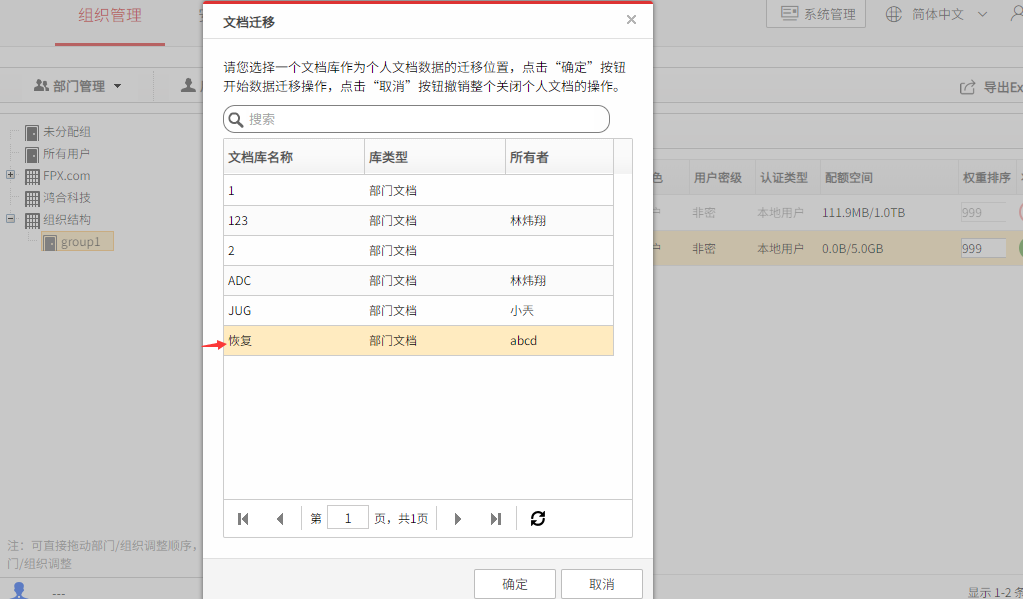Go to first page of library list
This screenshot has height=599, width=1023.
tap(243, 519)
